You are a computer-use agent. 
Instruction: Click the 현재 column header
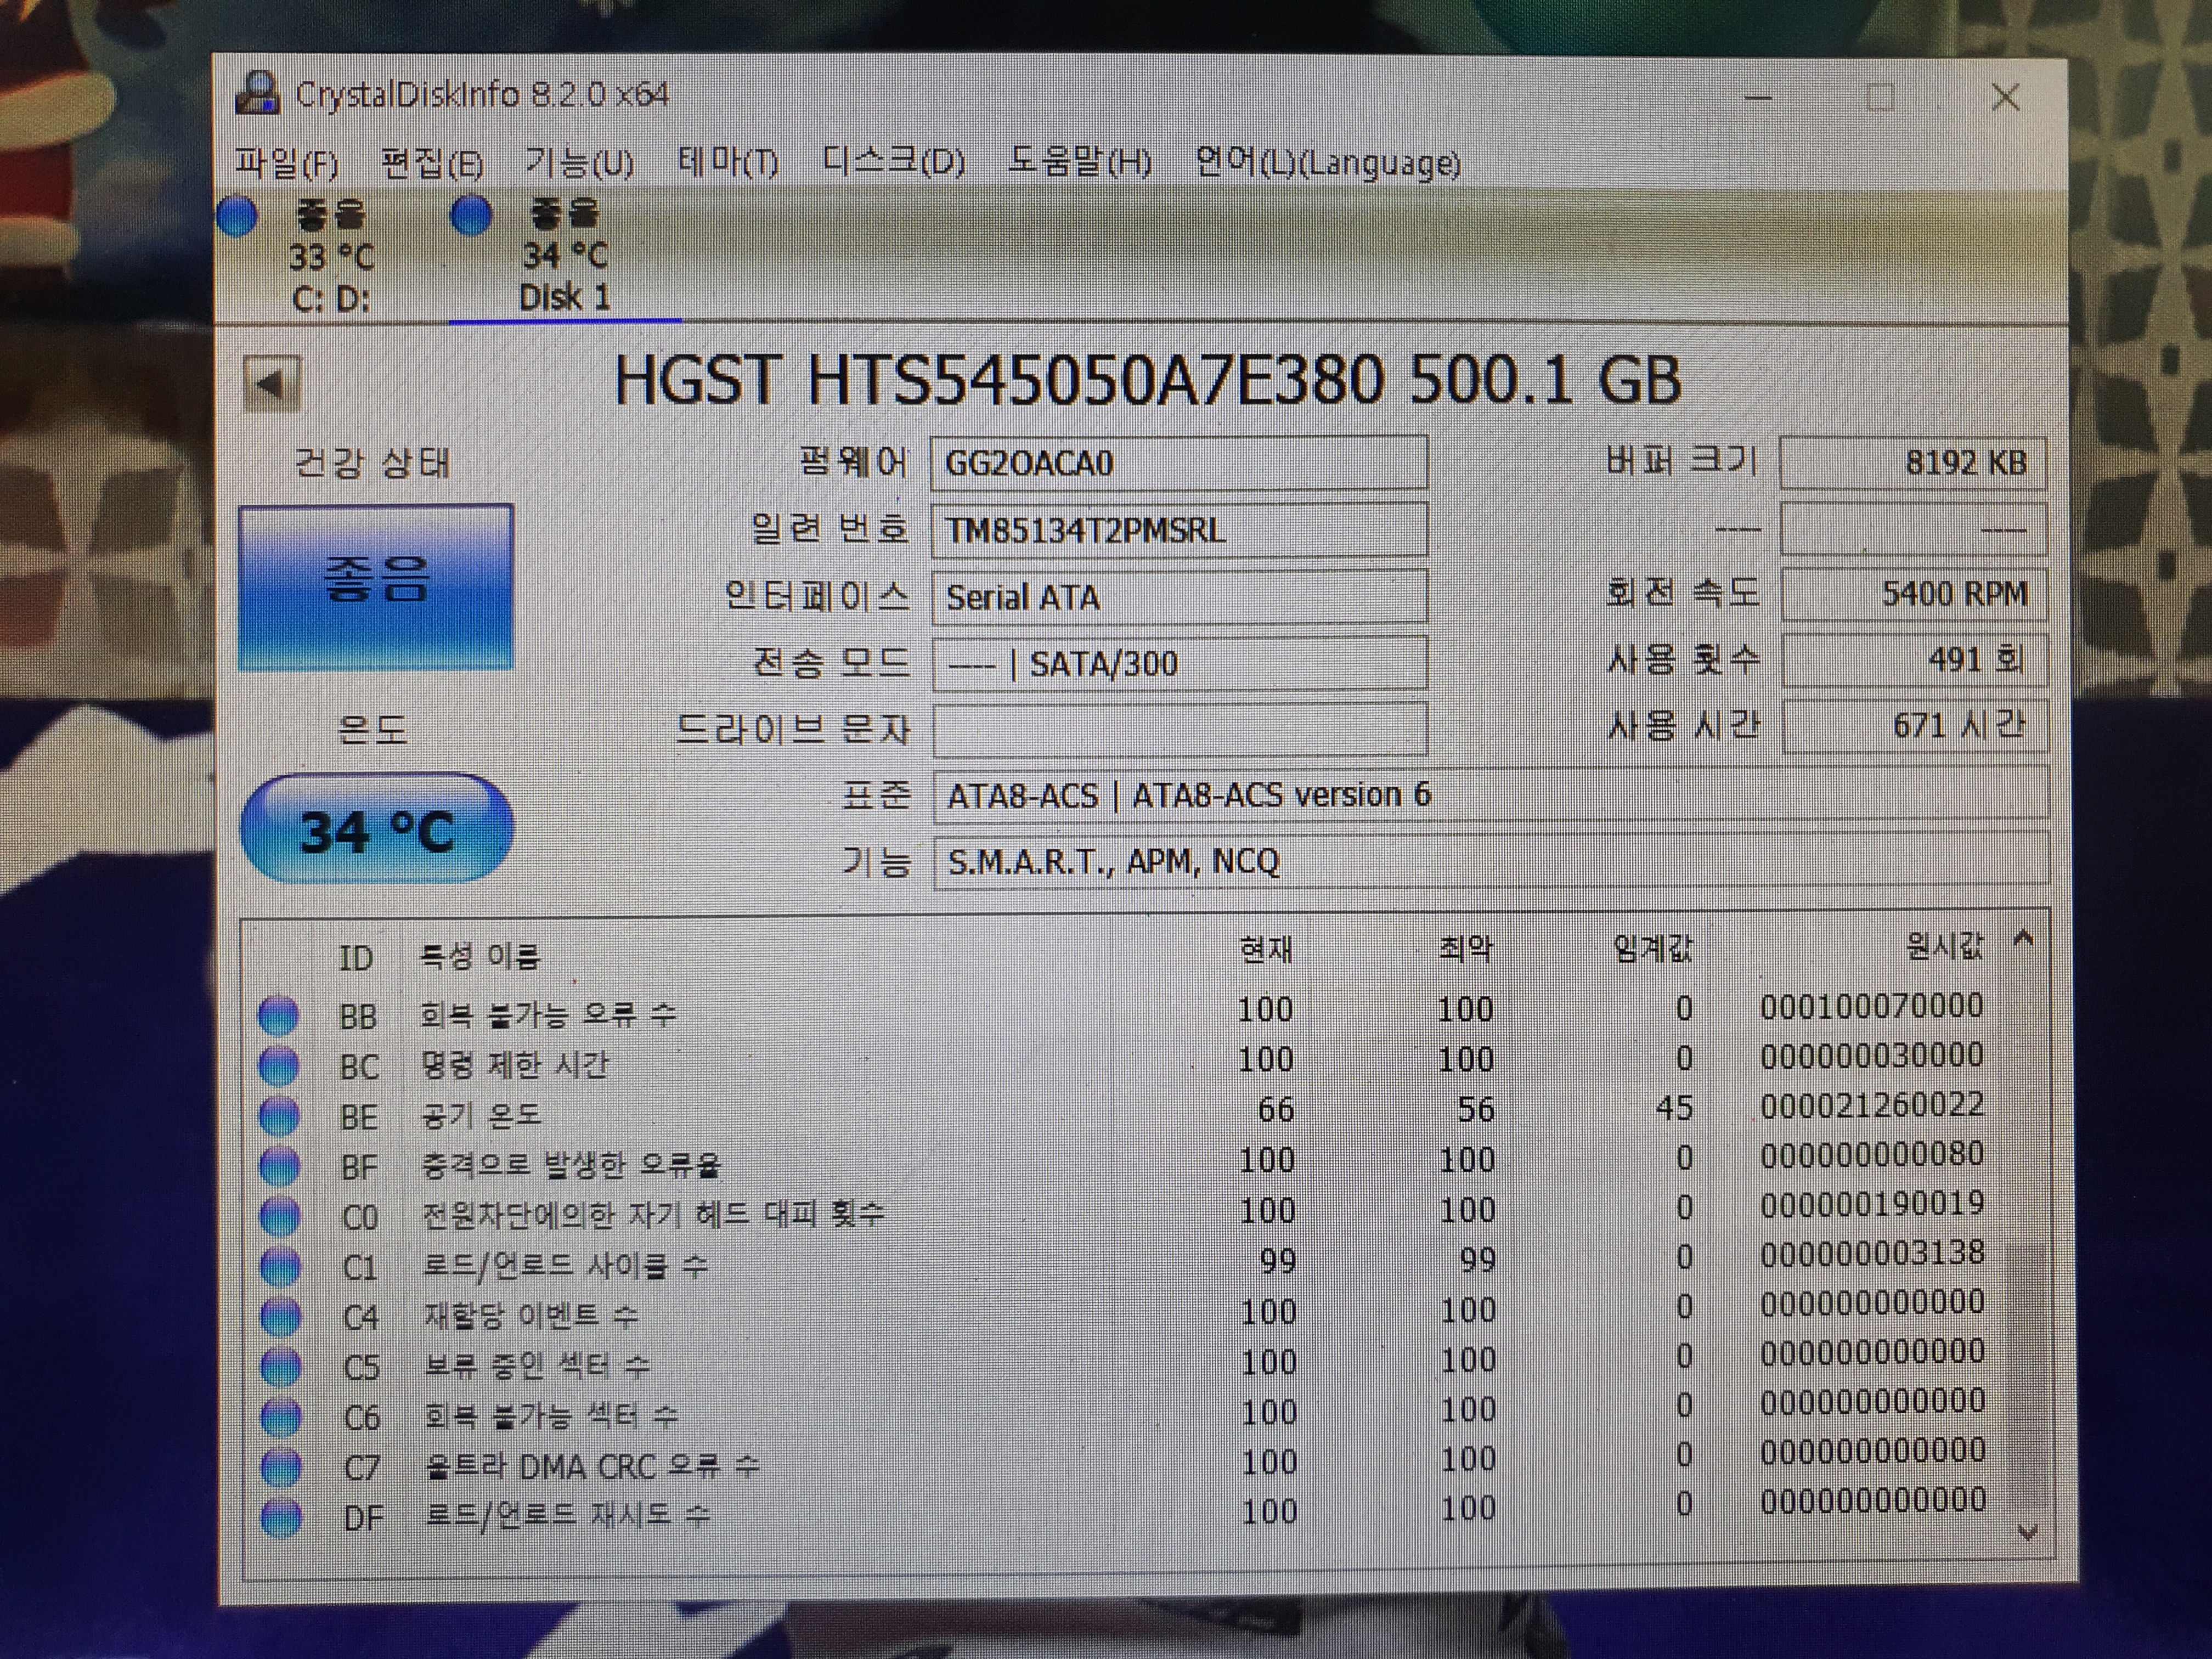1266,949
